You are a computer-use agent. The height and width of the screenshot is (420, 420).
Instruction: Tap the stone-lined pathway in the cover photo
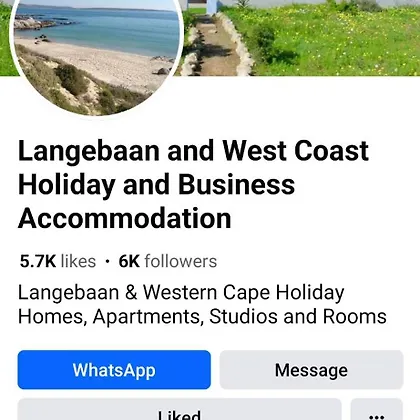coord(217,43)
